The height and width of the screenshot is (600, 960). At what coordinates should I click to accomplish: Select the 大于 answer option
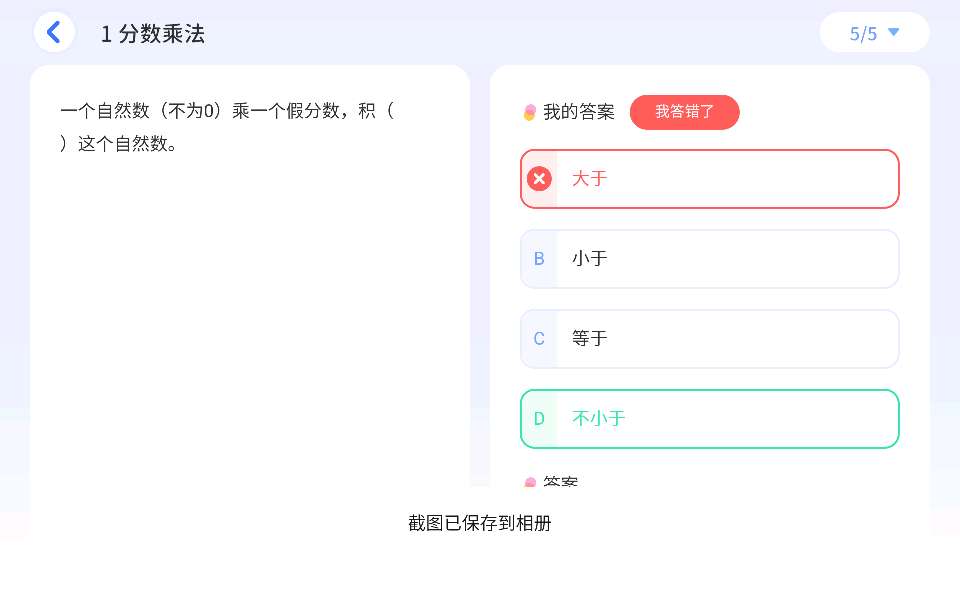(x=710, y=179)
